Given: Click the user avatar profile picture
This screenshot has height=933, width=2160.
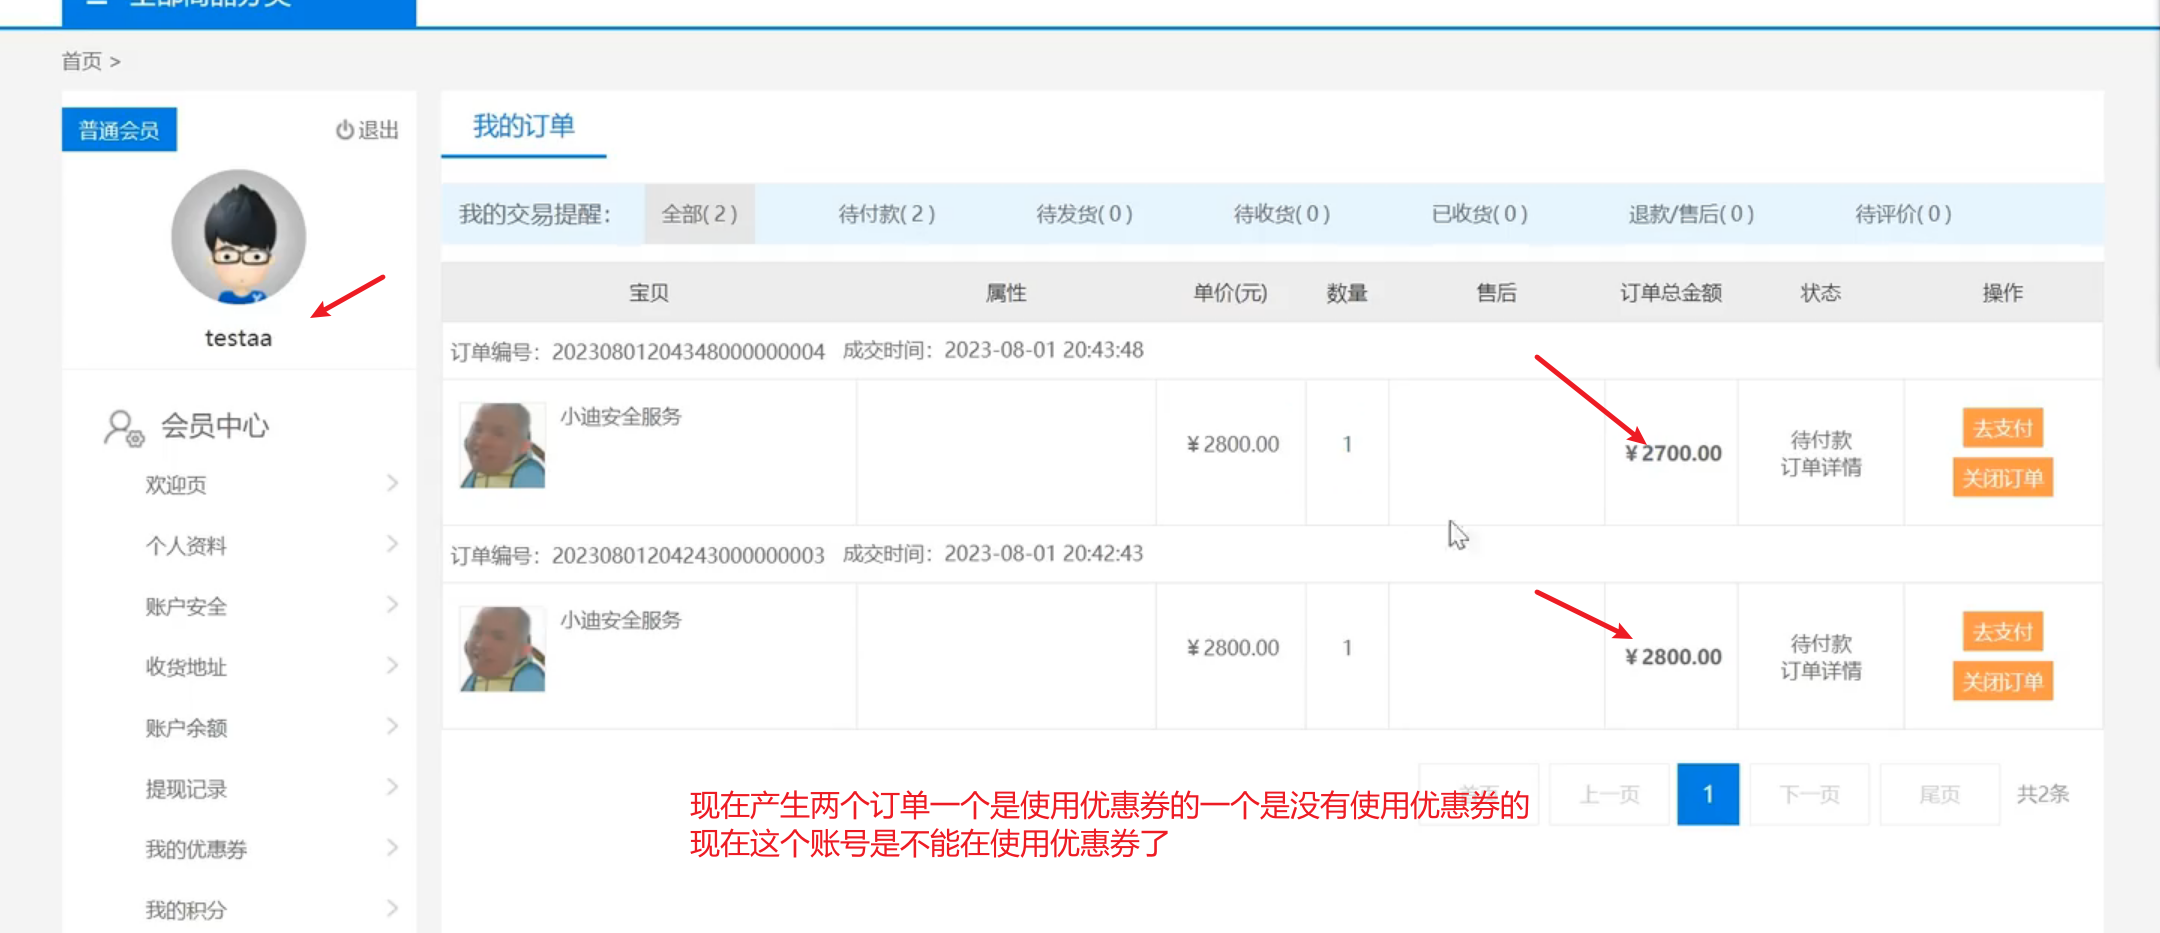Looking at the screenshot, I should [238, 237].
